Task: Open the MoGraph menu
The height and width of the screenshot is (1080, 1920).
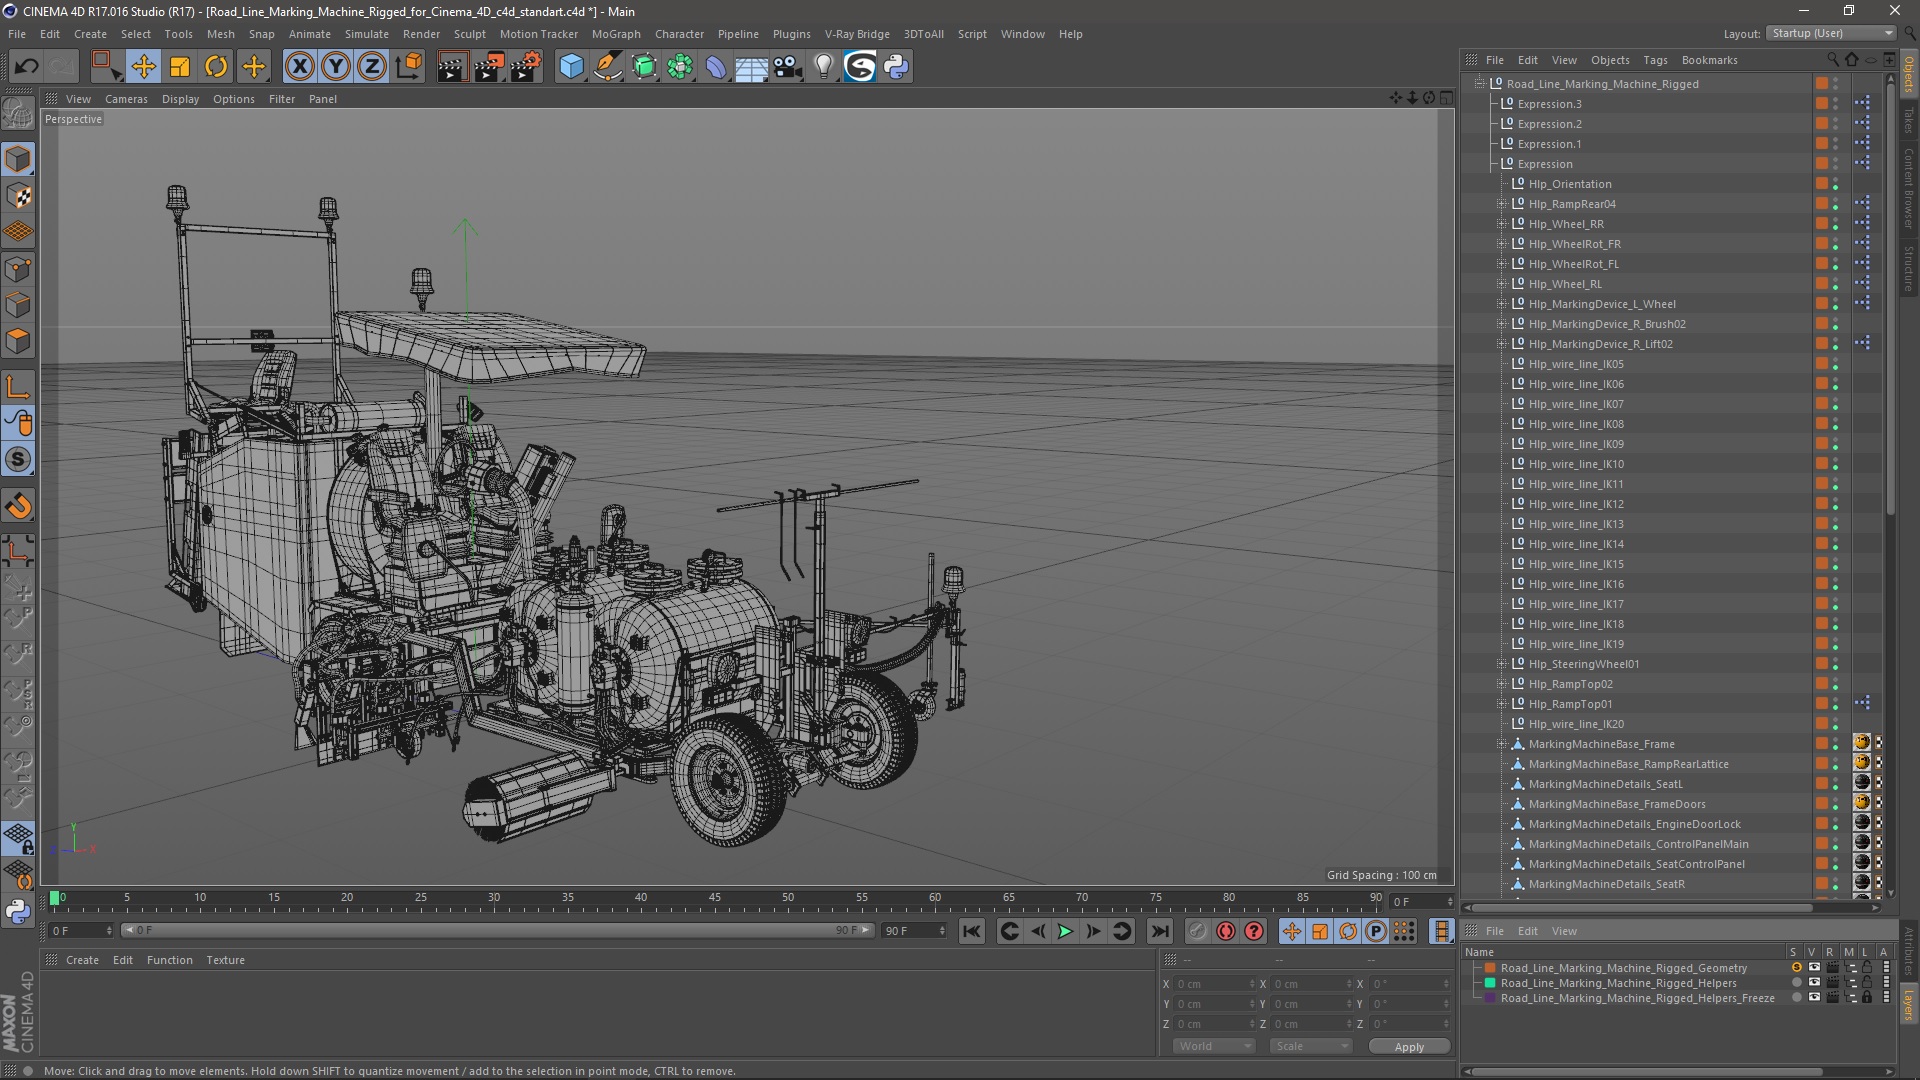Action: coord(616,34)
